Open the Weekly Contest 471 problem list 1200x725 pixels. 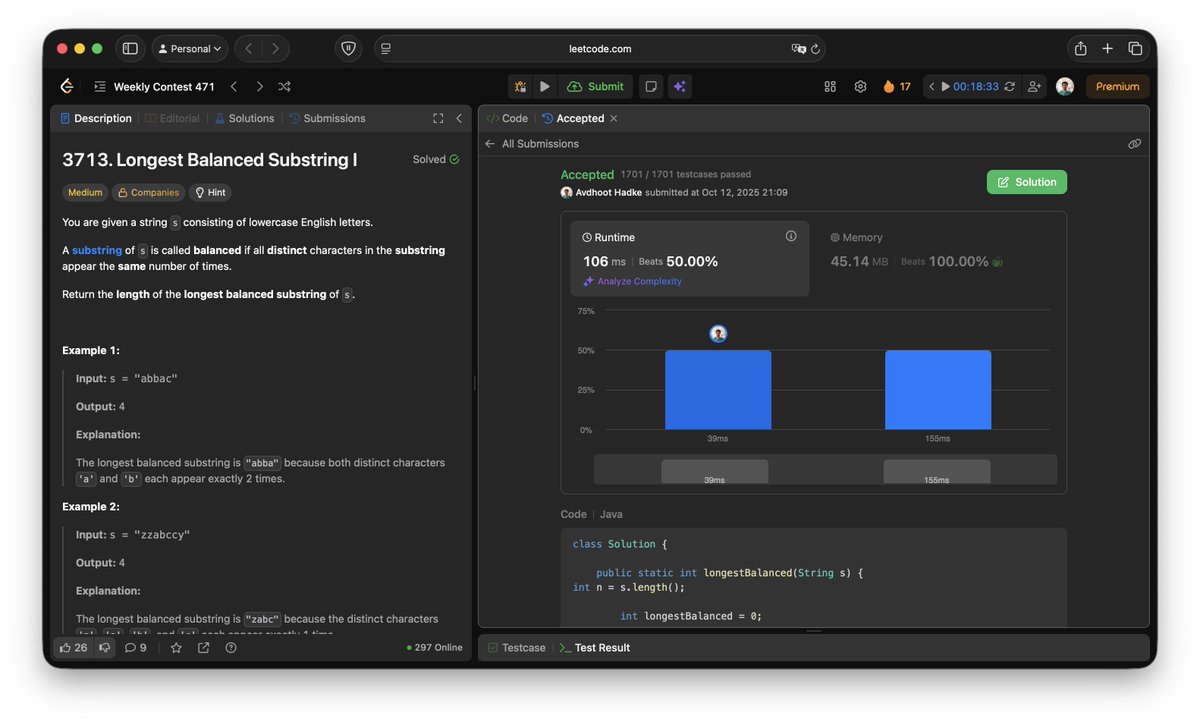click(154, 87)
